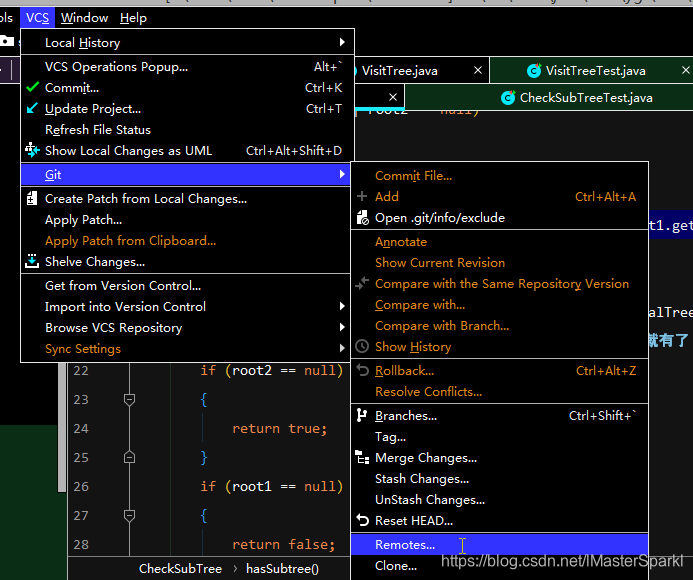Screen dimensions: 693x580
Task: Select Compare with... entry
Action: click(x=499, y=305)
